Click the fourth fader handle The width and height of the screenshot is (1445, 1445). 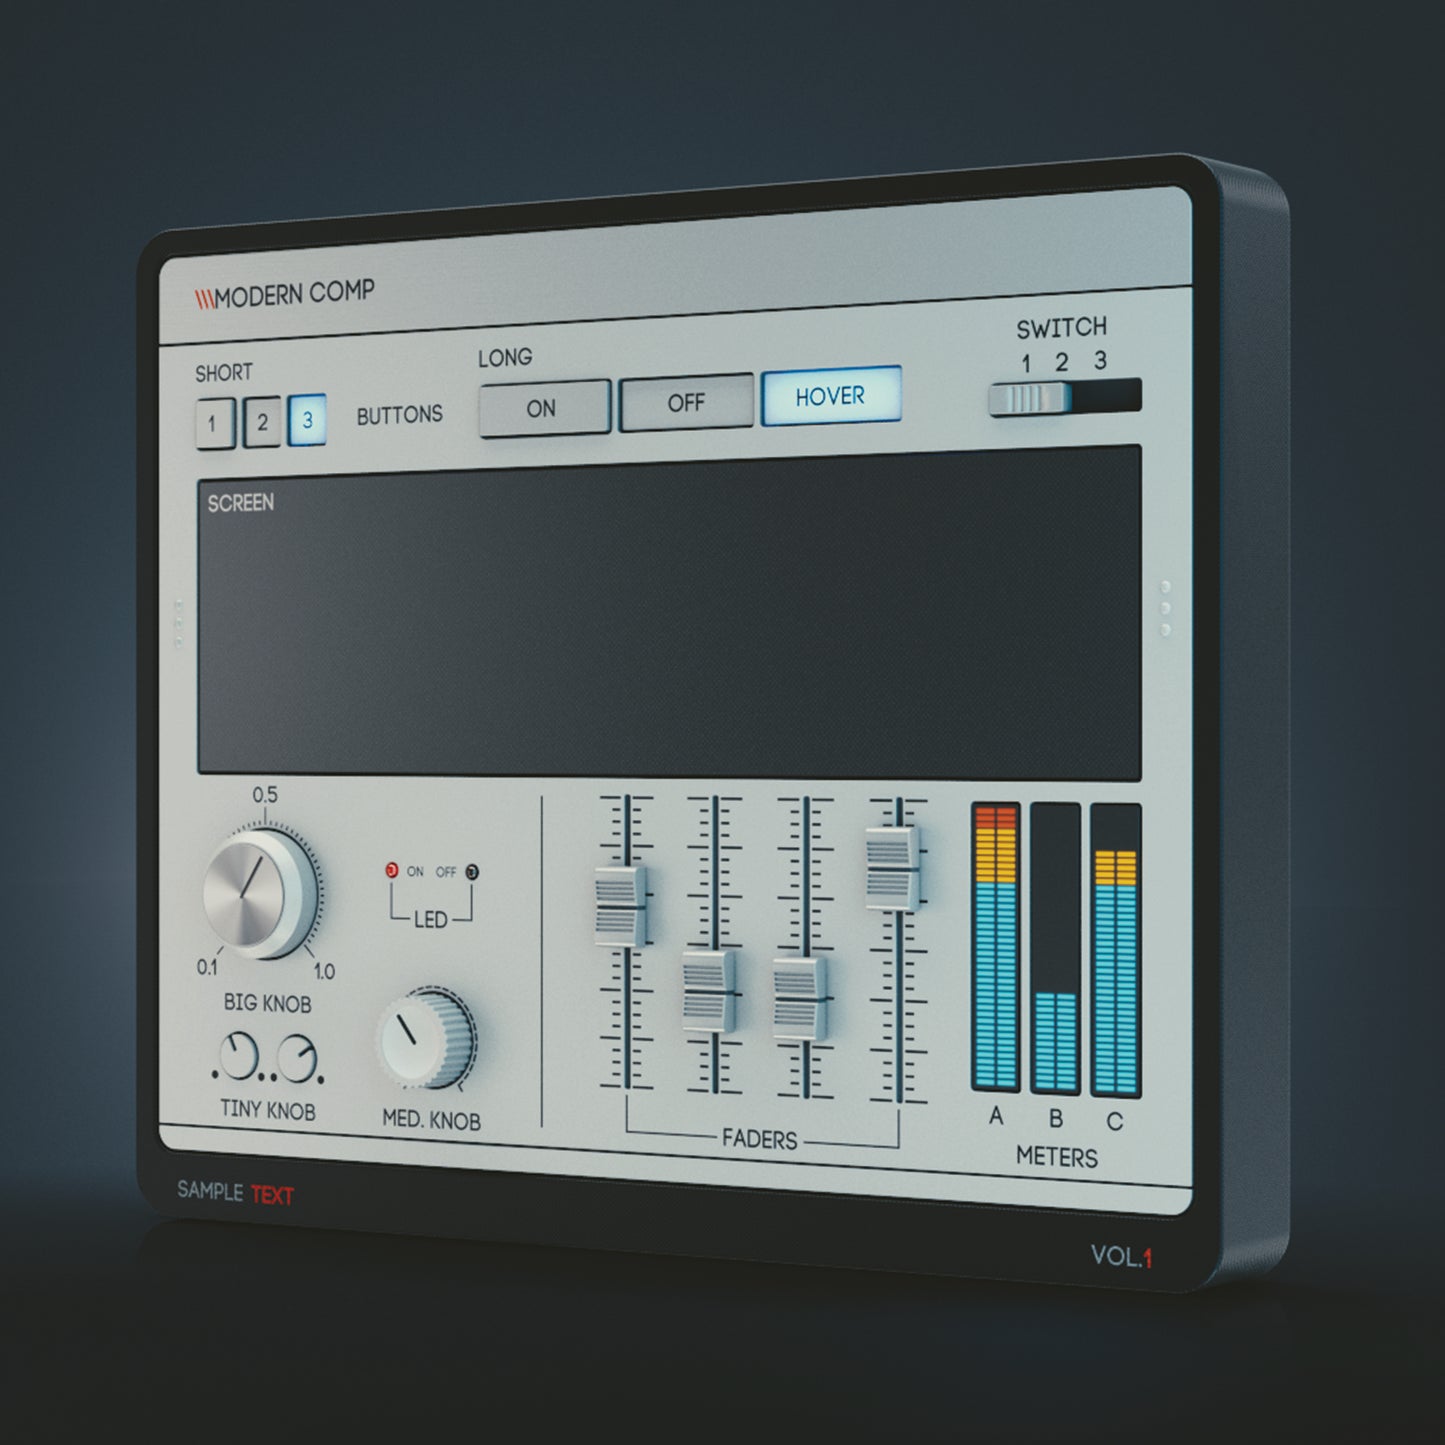pyautogui.click(x=891, y=868)
